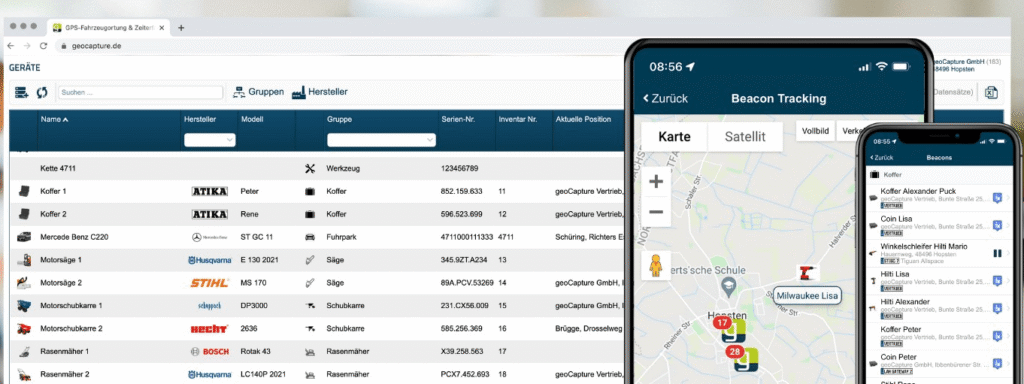
Task: Click the Mercede Benz C220 thumbnail
Action: (x=24, y=237)
